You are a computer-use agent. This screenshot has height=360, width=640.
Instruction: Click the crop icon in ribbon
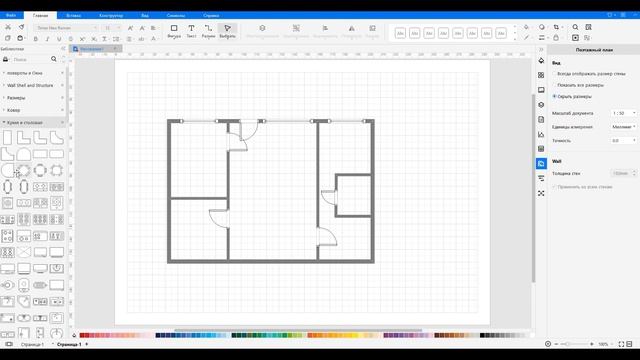(x=556, y=27)
